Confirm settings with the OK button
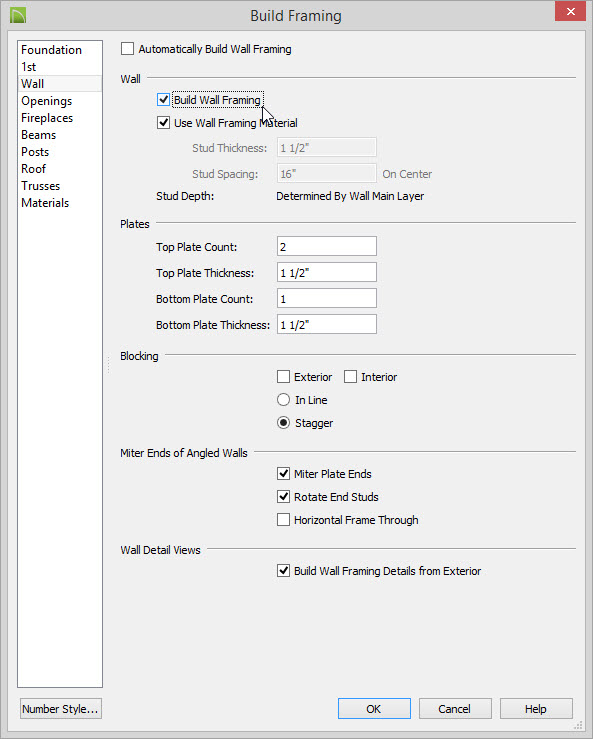 (374, 709)
